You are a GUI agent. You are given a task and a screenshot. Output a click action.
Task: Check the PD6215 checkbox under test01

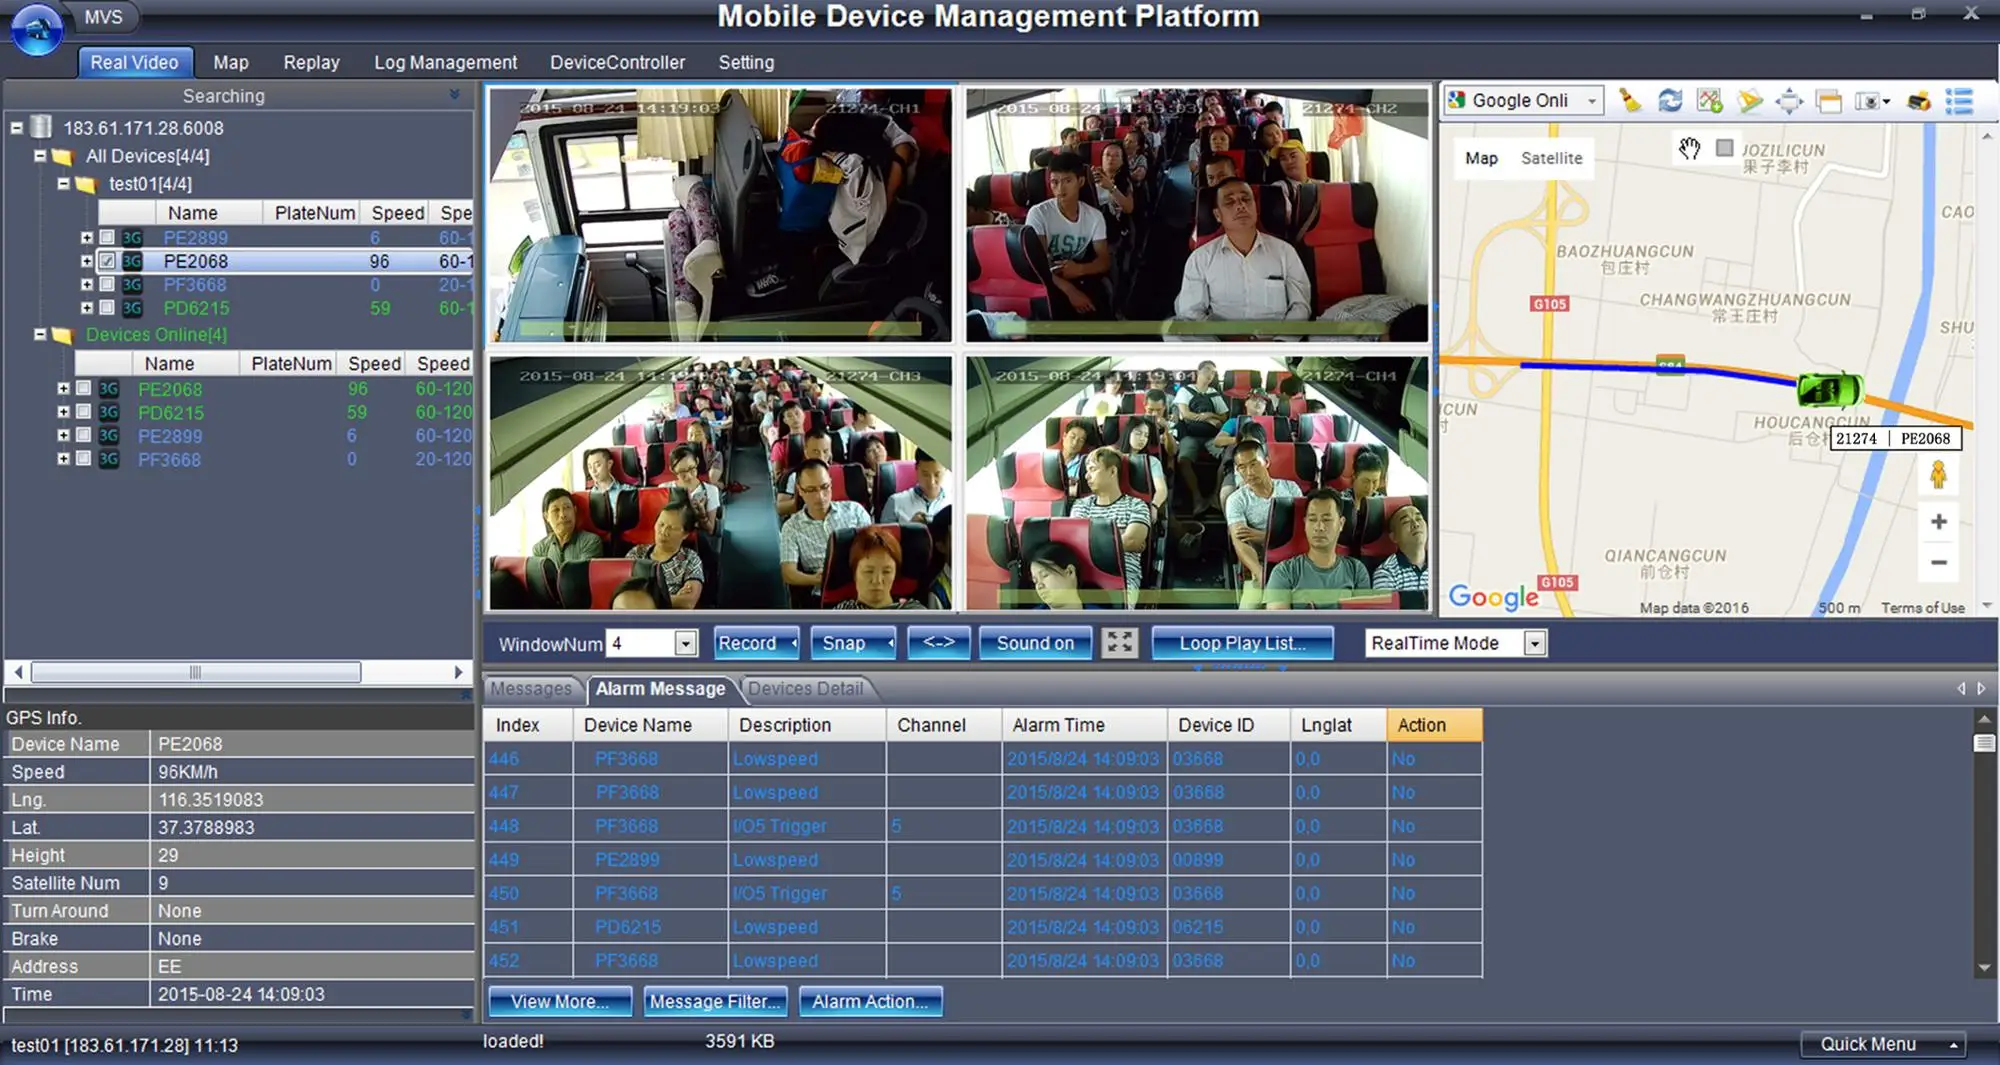tap(107, 308)
